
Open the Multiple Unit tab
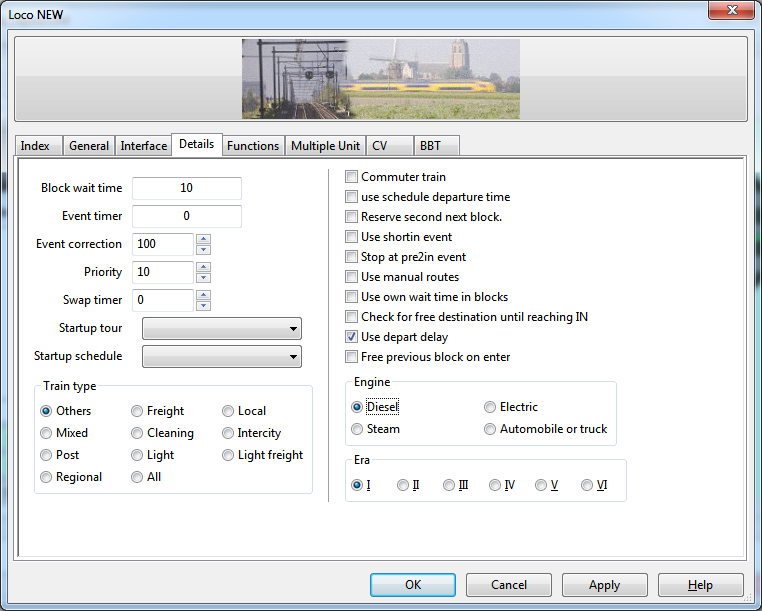point(325,146)
